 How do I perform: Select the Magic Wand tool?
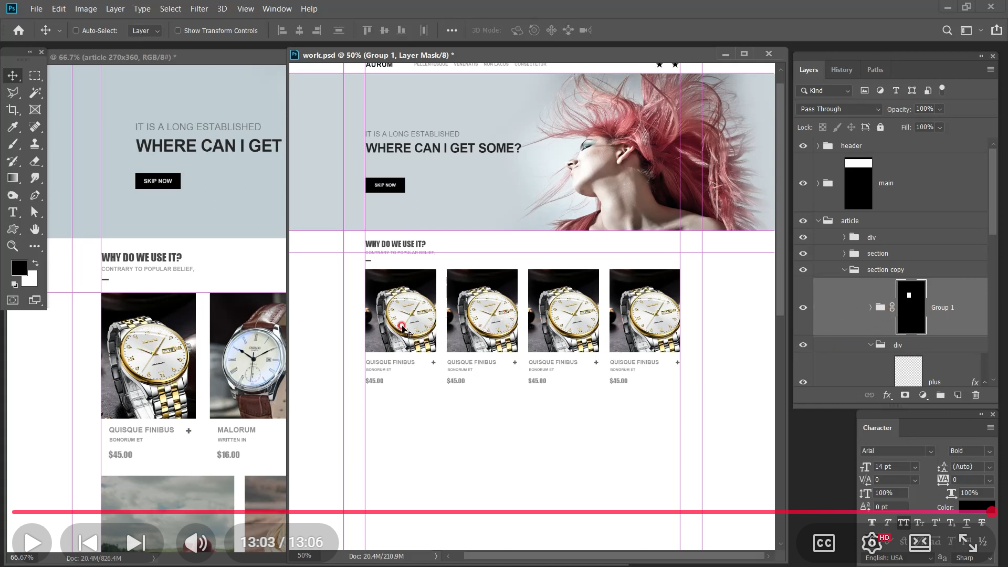pyautogui.click(x=35, y=93)
